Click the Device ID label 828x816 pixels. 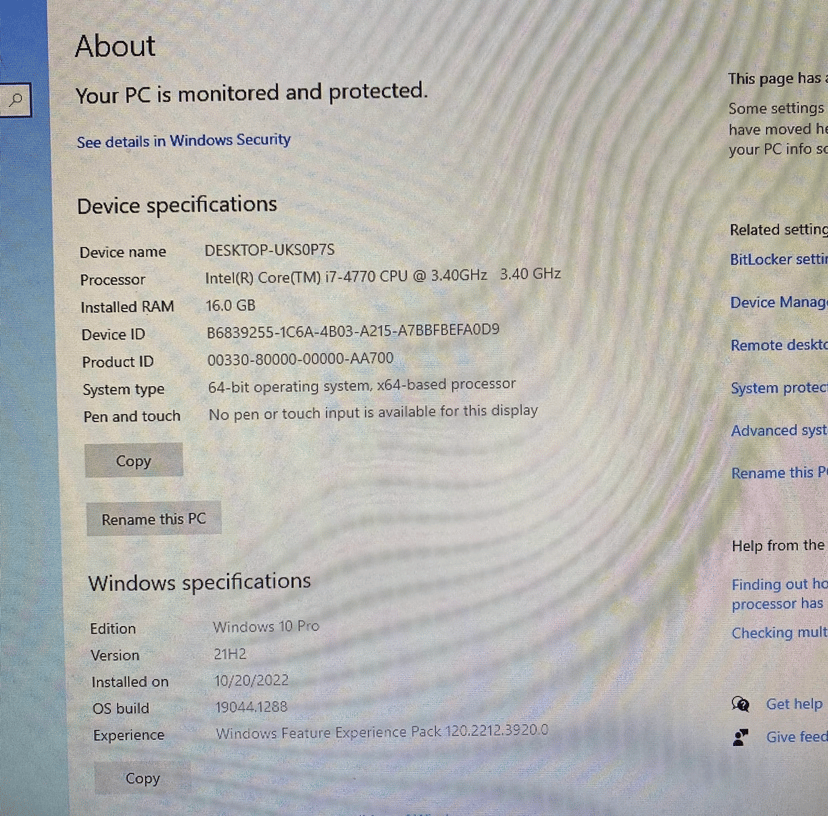[113, 335]
